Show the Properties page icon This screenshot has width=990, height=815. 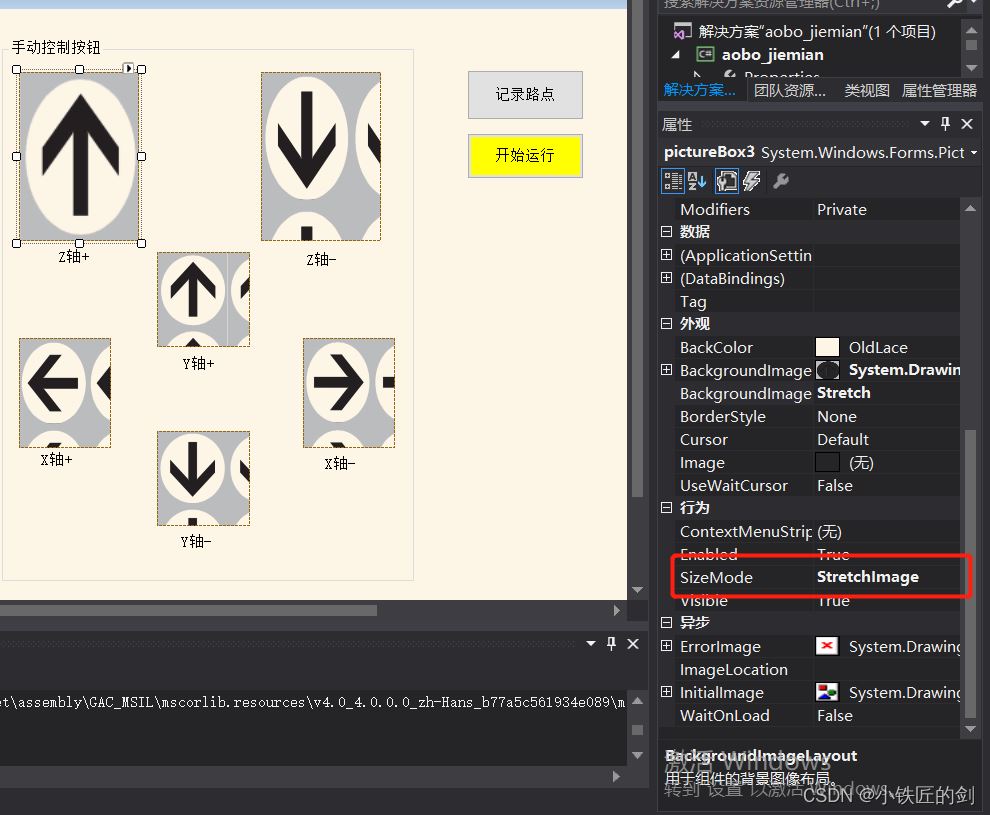tap(726, 181)
